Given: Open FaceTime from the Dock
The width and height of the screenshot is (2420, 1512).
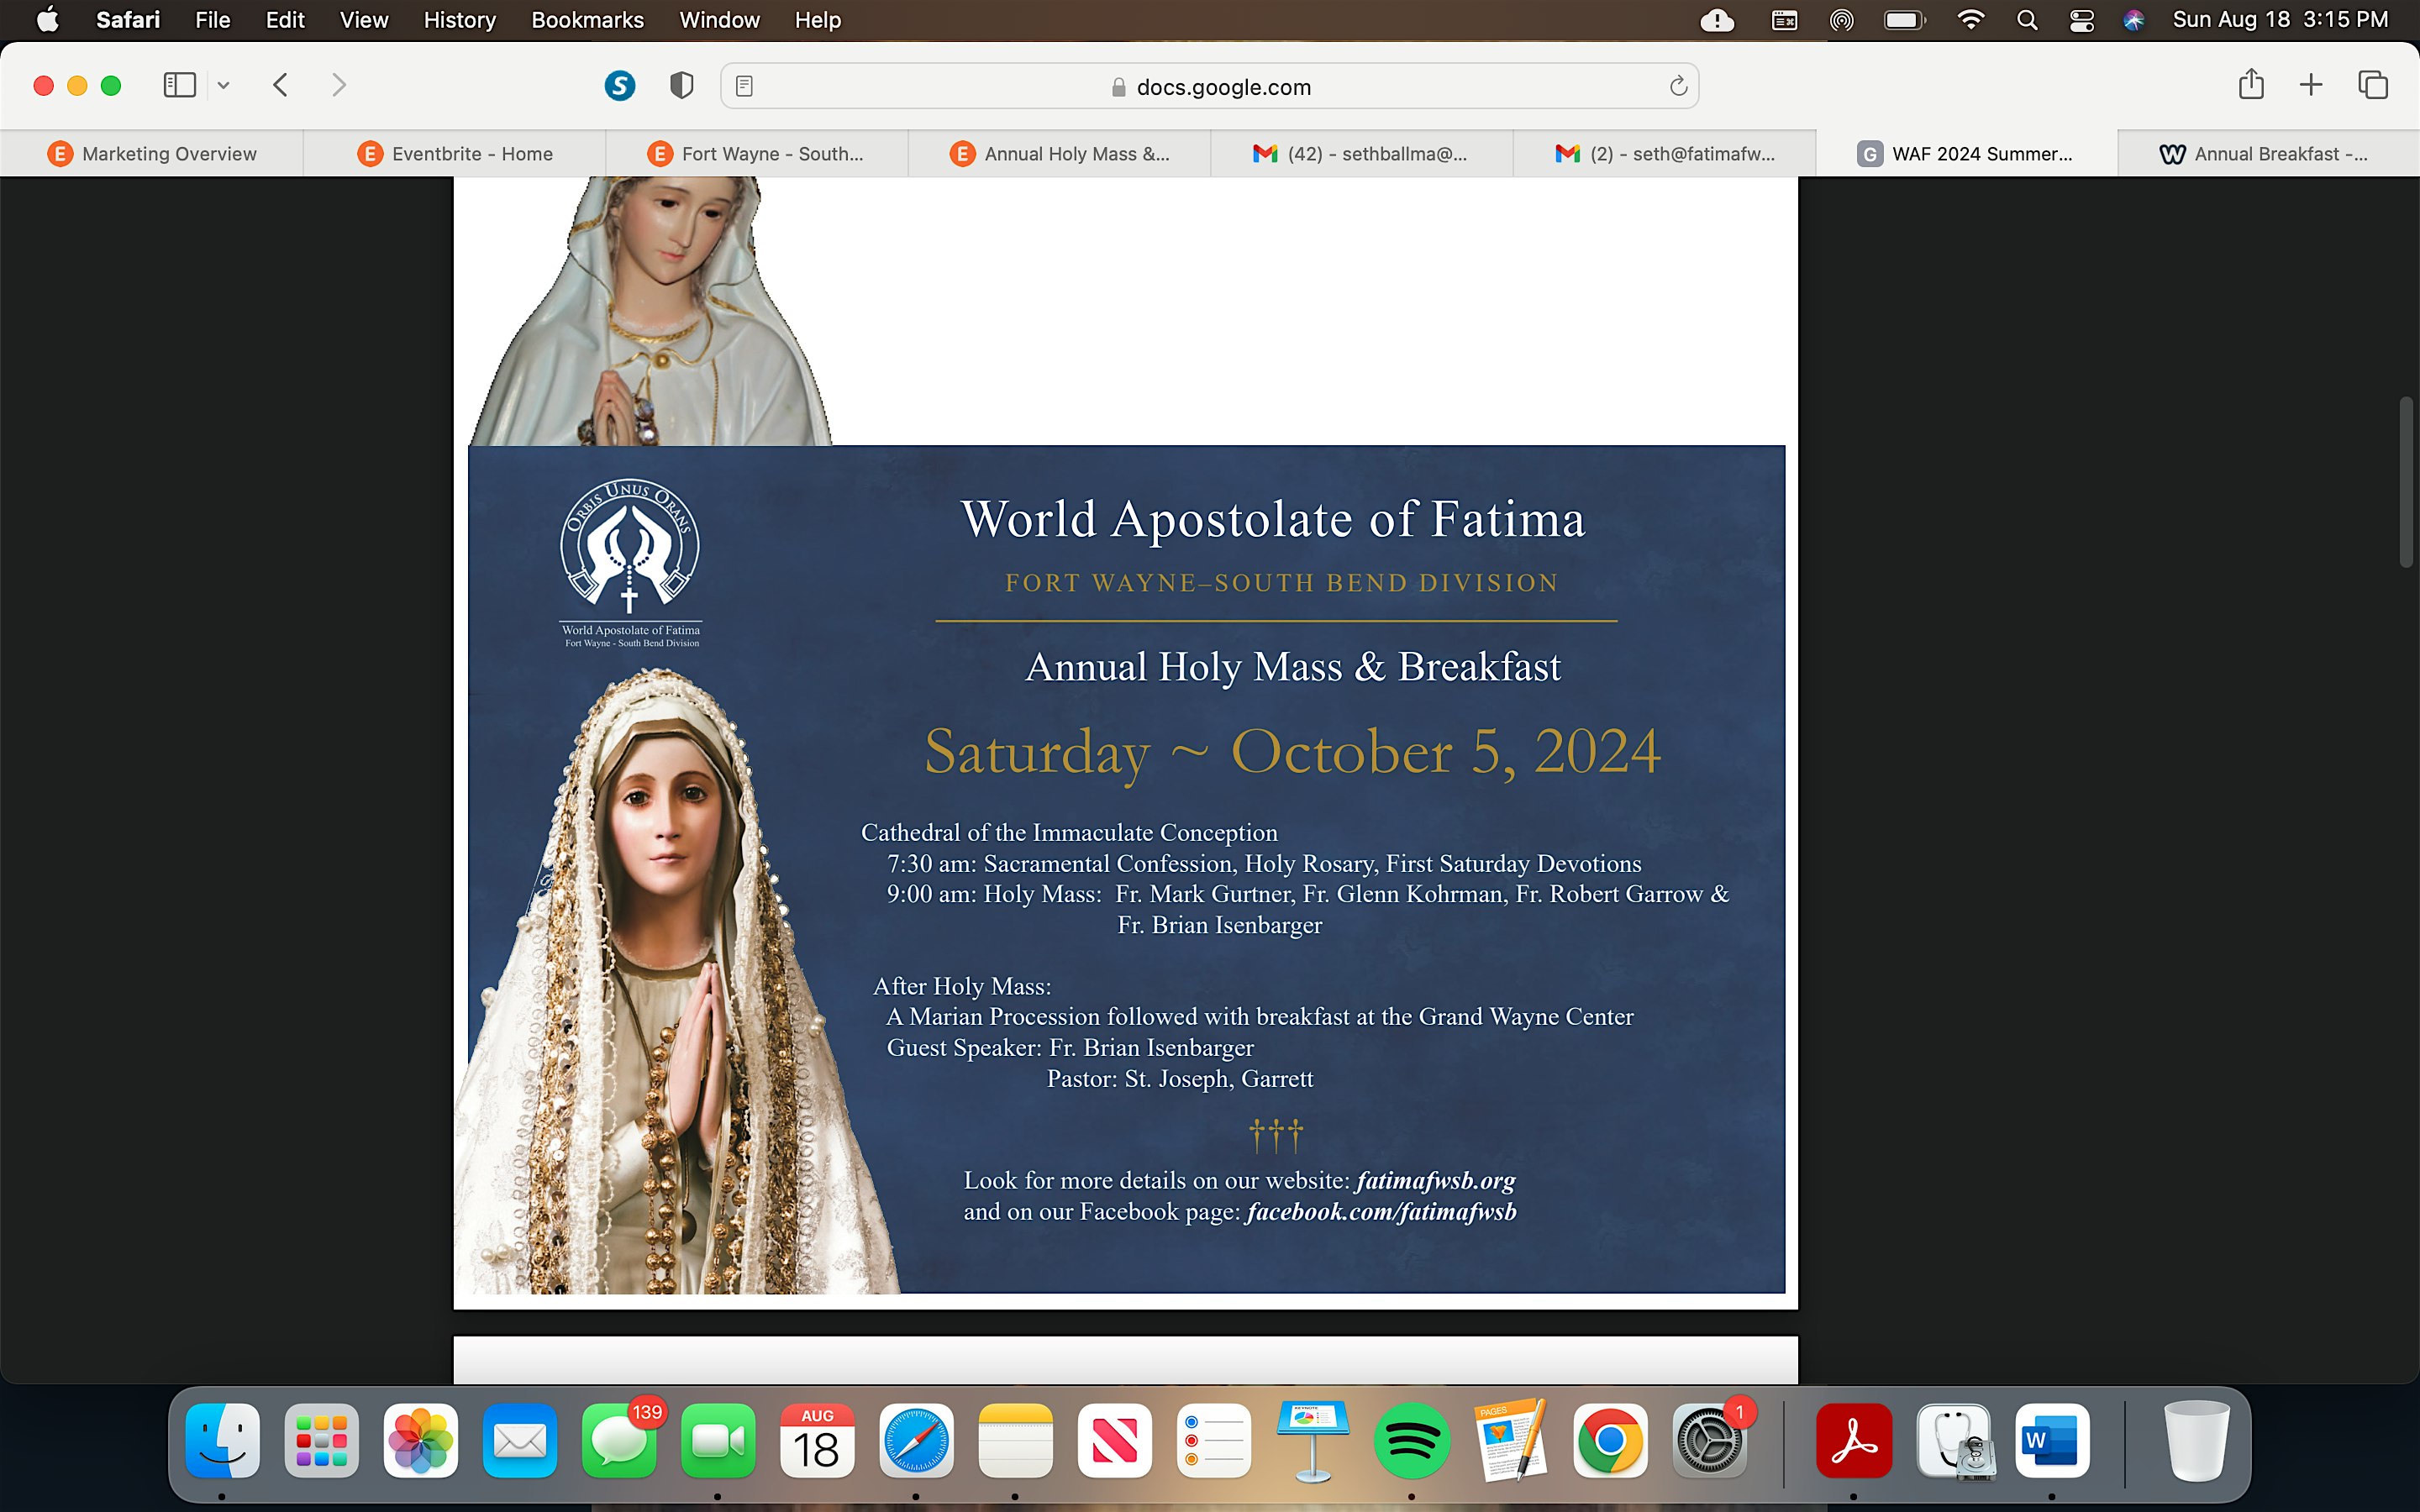Looking at the screenshot, I should click(x=718, y=1440).
